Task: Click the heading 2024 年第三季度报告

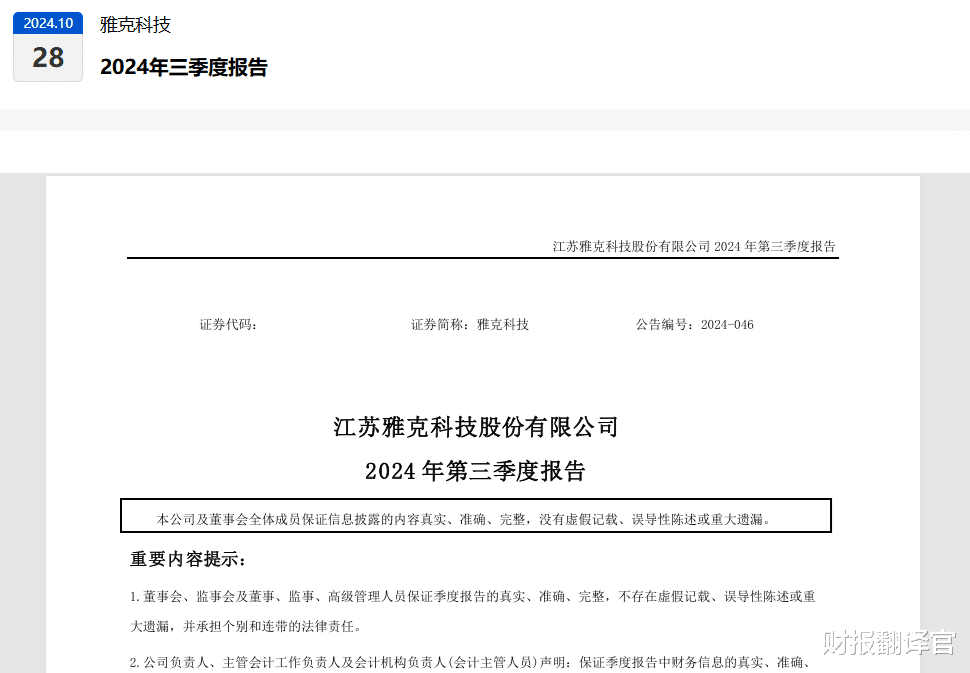Action: click(475, 471)
